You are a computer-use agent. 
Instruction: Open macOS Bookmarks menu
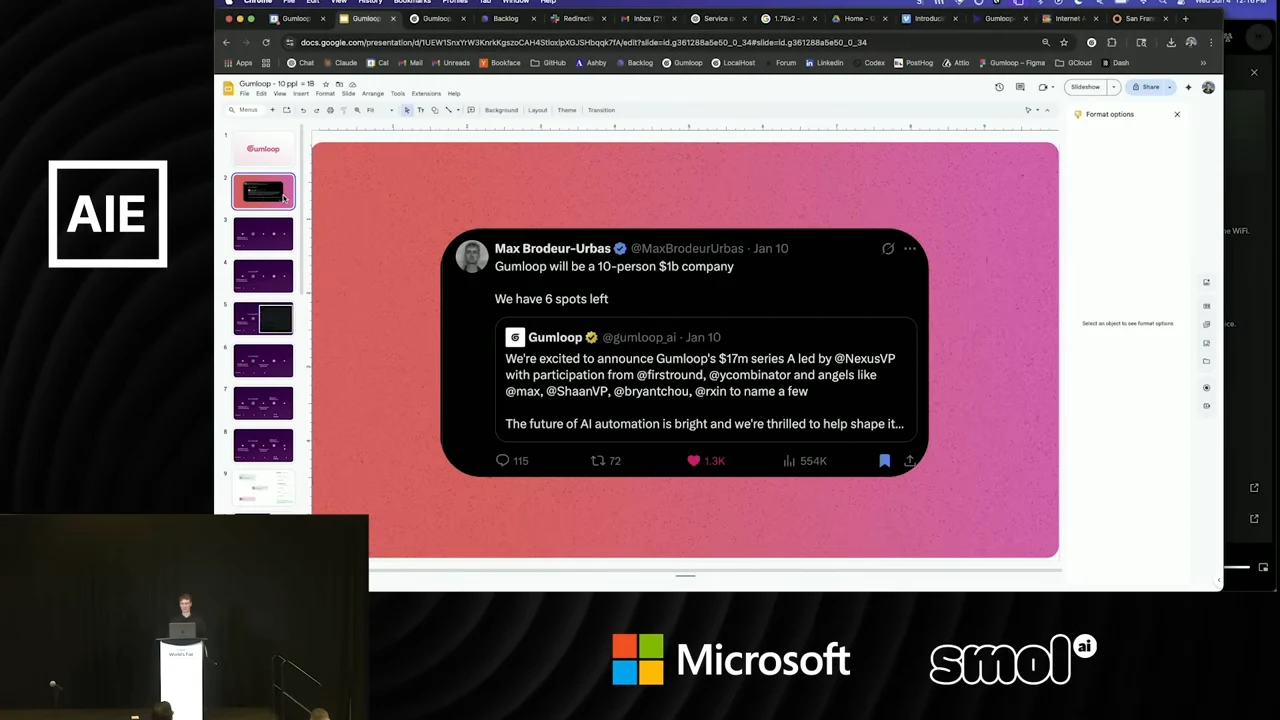[x=412, y=2]
